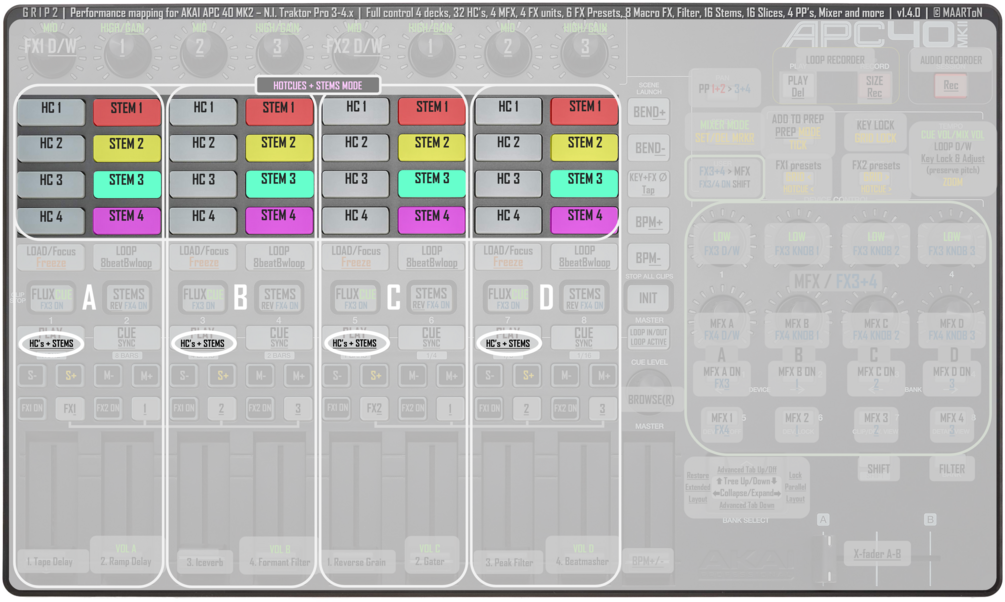The image size is (1005, 602).
Task: Click the M- button on deck D
Action: [x=565, y=376]
